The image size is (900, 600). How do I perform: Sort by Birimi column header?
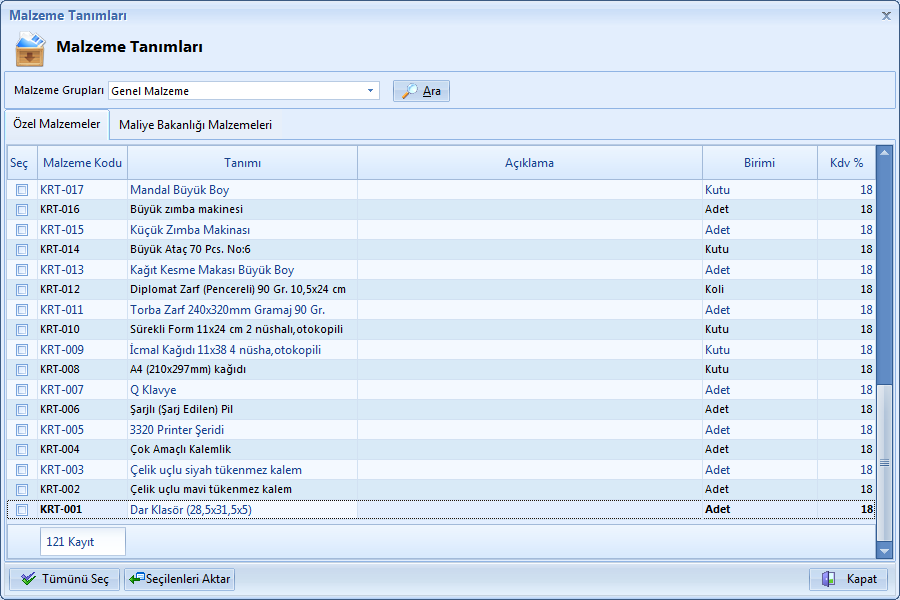pos(759,163)
